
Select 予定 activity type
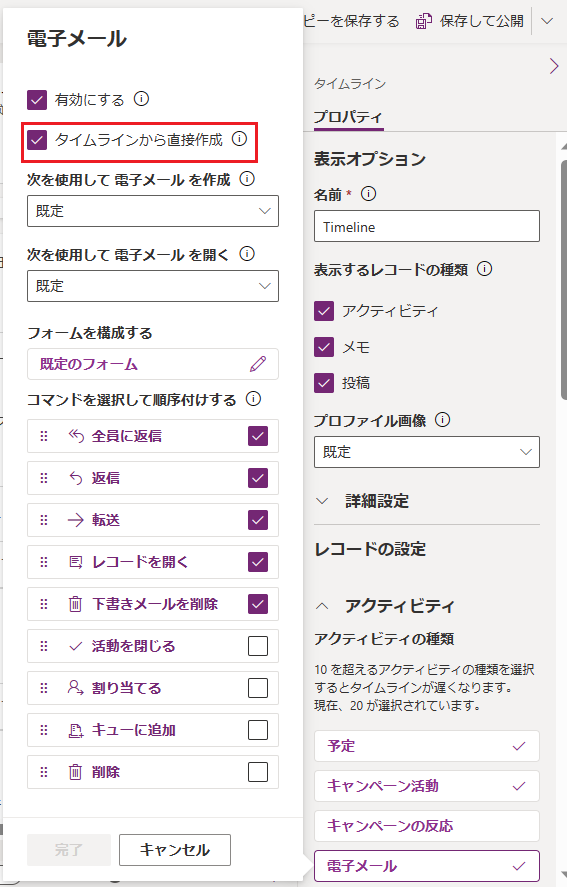pos(427,746)
